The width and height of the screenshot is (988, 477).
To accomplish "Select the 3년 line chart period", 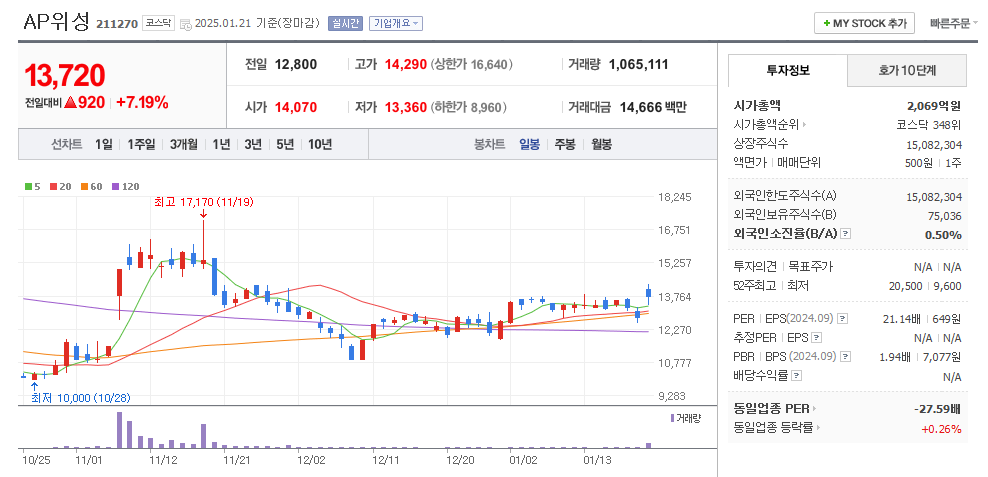I will (253, 144).
